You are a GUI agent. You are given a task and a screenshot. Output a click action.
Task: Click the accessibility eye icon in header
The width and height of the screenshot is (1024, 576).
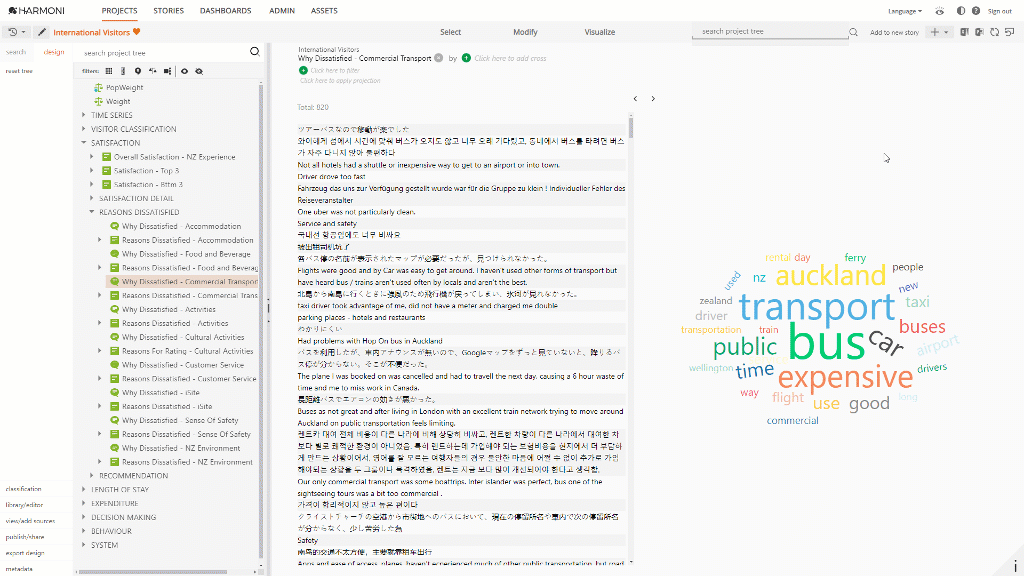pos(940,11)
